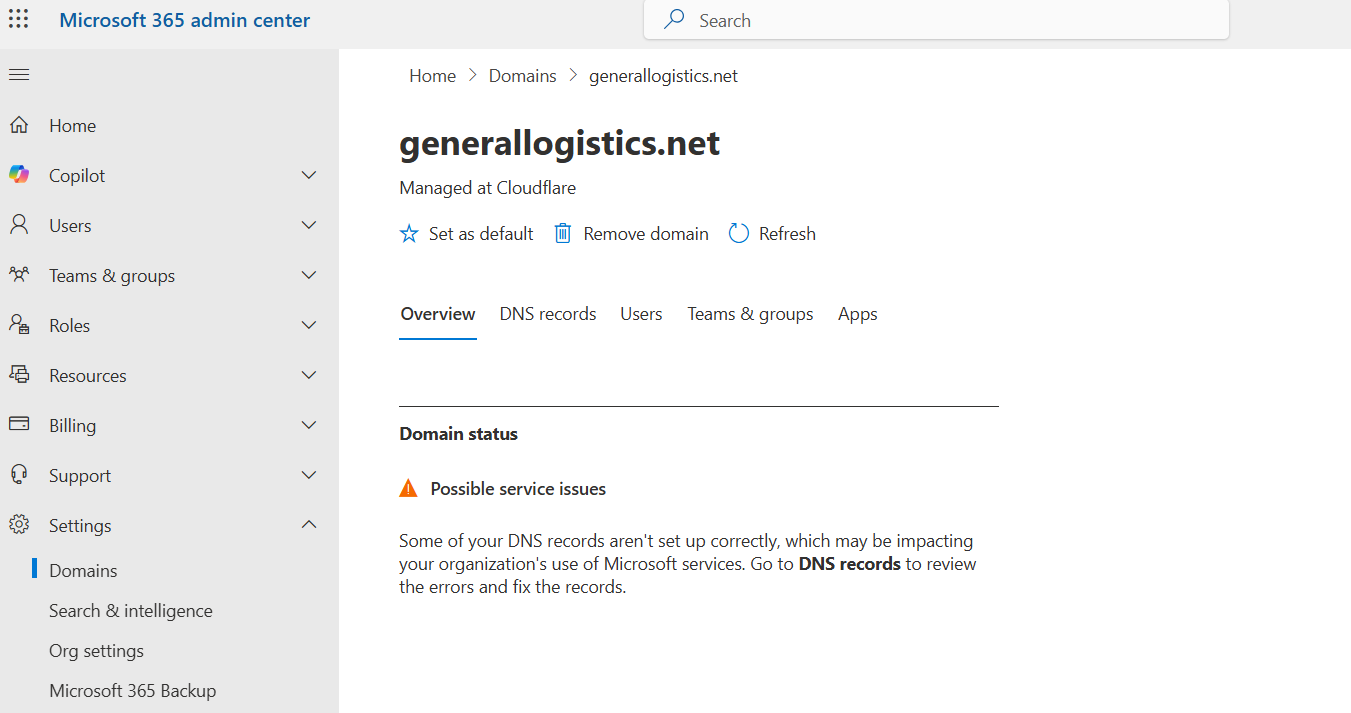Click the Support headset icon

(19, 475)
